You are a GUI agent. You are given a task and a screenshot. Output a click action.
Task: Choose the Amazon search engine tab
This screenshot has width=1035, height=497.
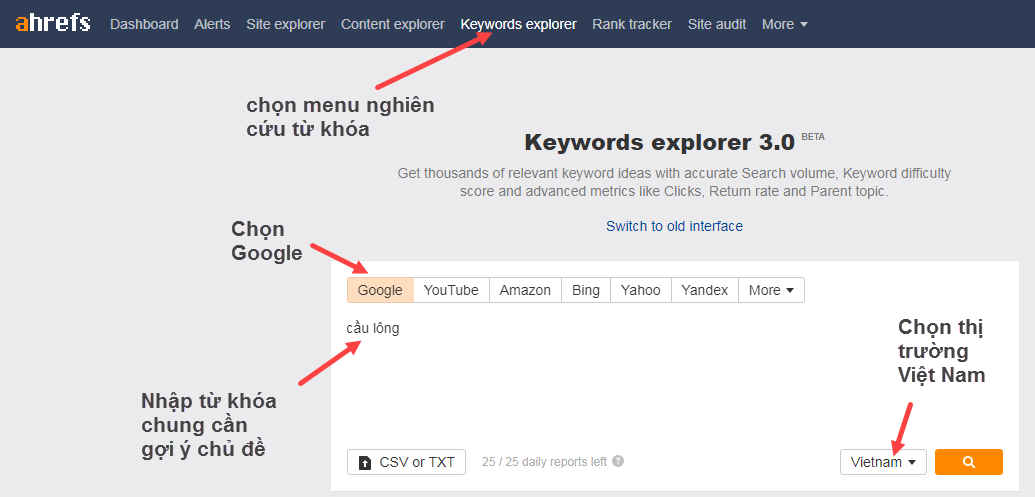pyautogui.click(x=525, y=290)
